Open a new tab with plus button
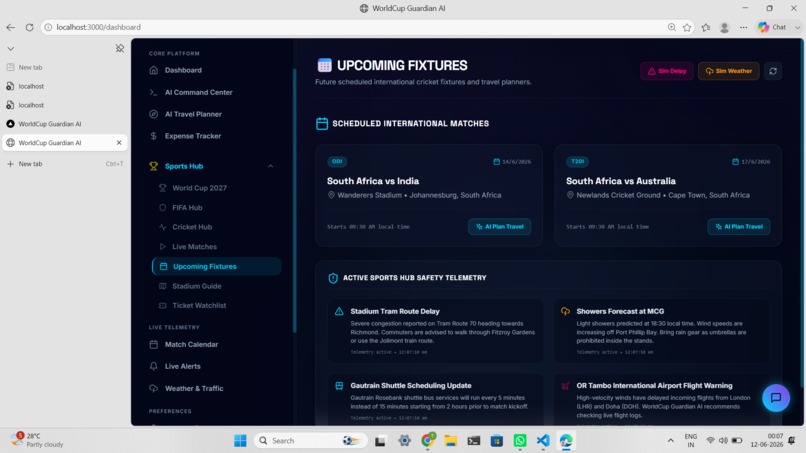Screen dimensions: 806x453 (x=10, y=164)
